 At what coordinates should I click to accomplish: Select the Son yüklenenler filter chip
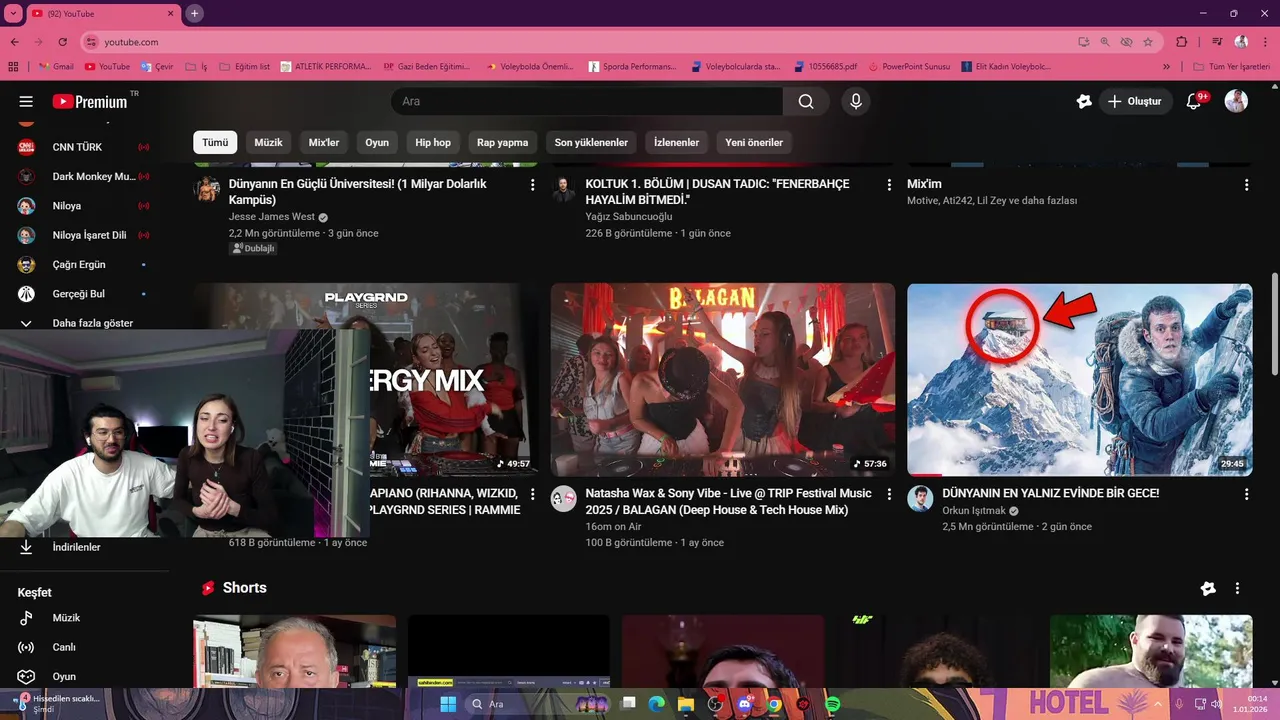[591, 142]
